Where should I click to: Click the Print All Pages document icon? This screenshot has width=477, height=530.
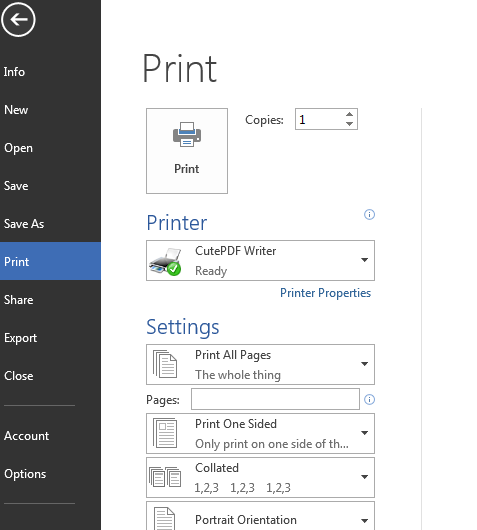point(165,364)
